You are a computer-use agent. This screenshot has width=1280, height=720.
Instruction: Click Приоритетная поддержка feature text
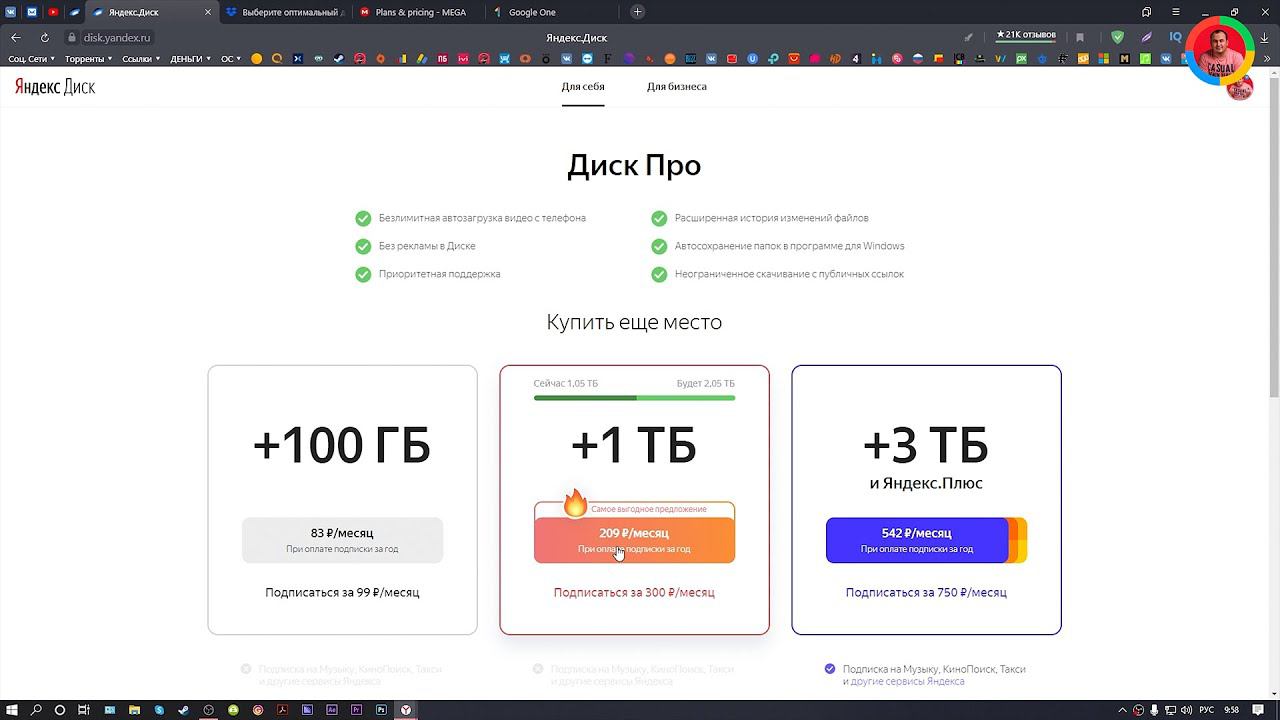pyautogui.click(x=439, y=274)
